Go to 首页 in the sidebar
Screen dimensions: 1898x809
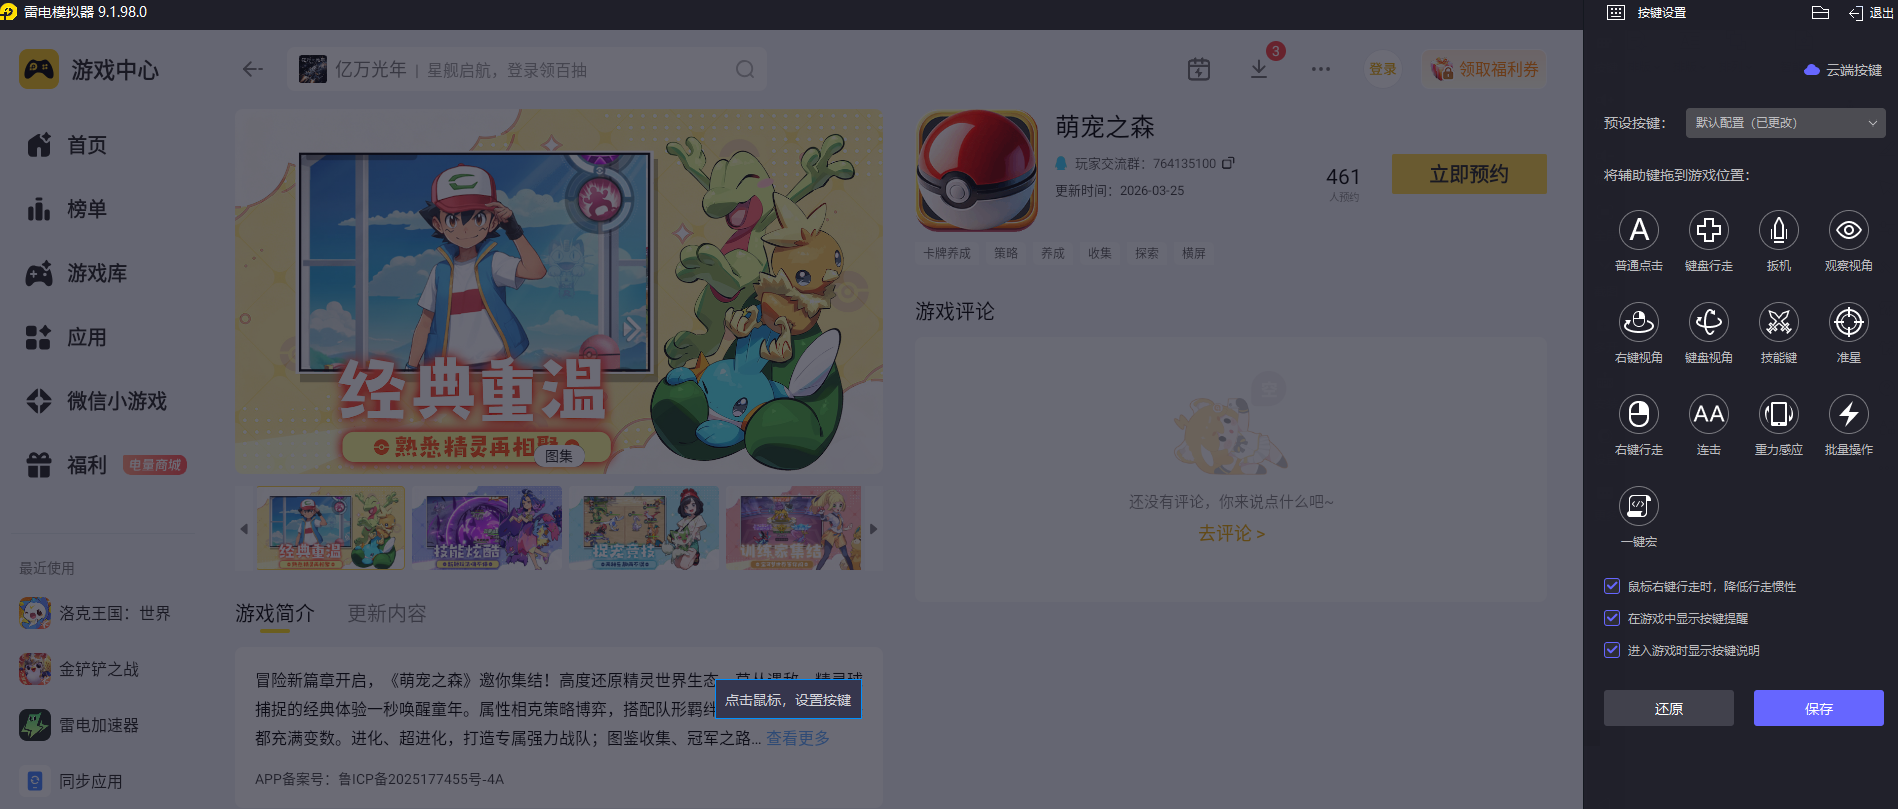[x=67, y=145]
